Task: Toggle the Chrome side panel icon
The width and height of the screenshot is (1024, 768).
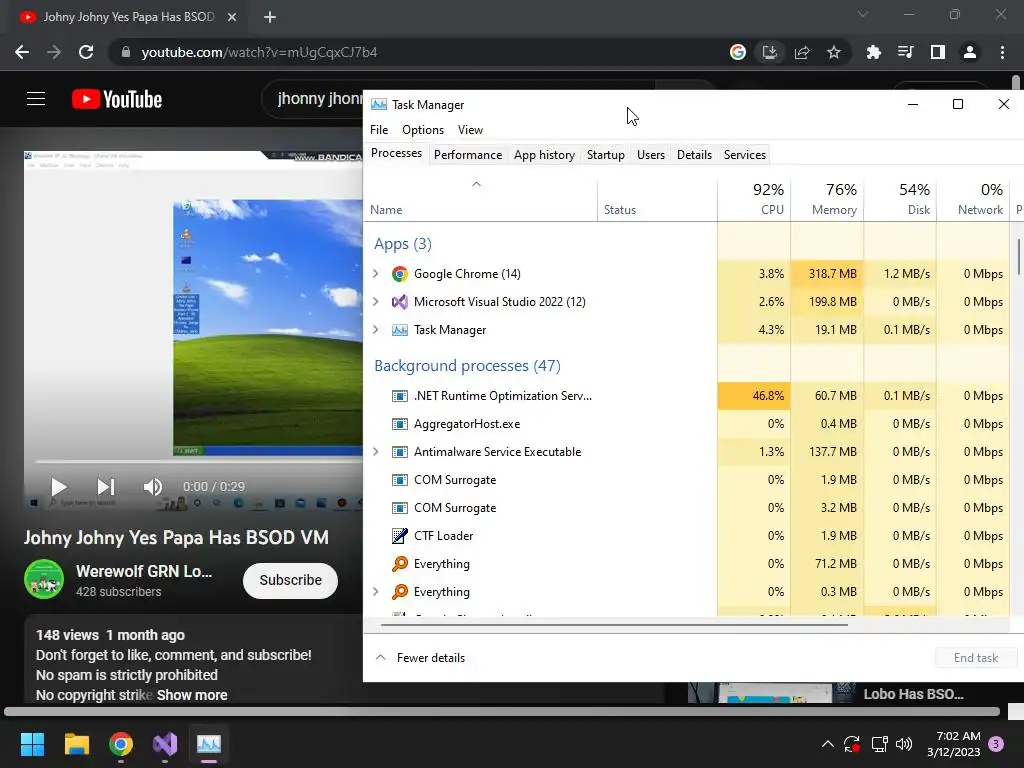Action: 938,52
